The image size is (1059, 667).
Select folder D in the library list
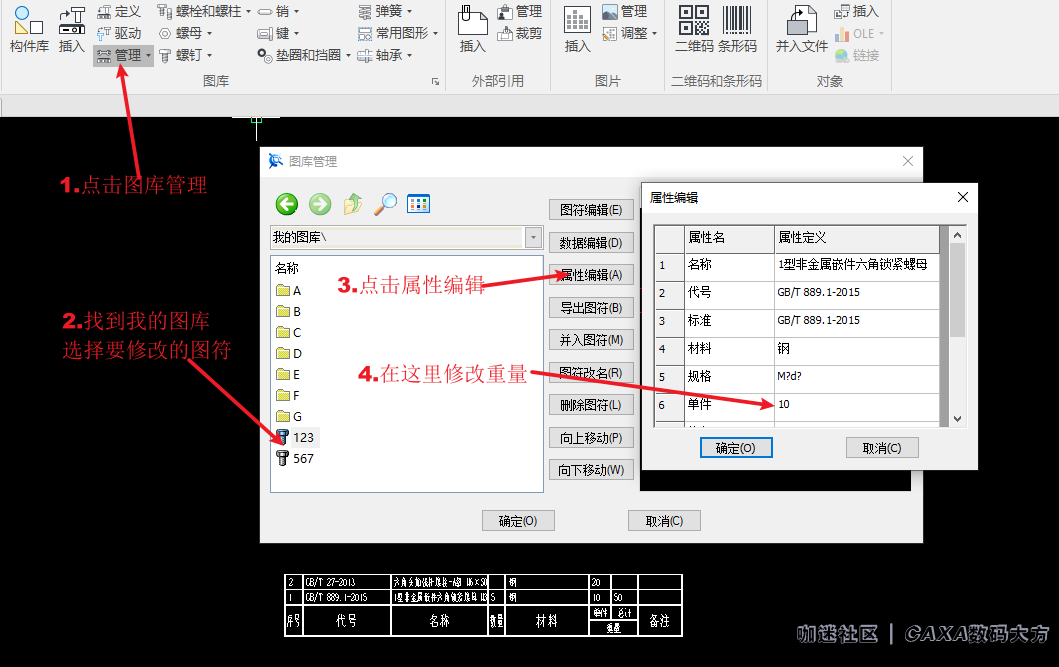point(288,354)
